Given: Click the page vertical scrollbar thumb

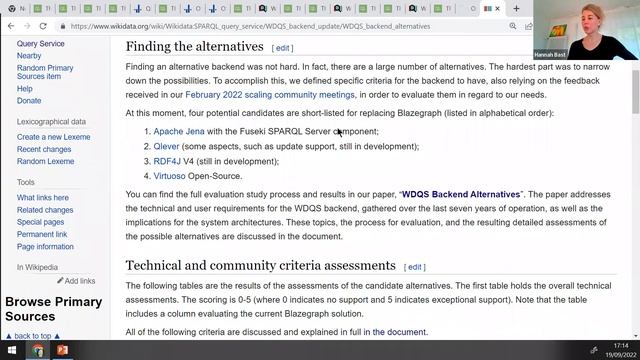Looking at the screenshot, I should point(636,91).
